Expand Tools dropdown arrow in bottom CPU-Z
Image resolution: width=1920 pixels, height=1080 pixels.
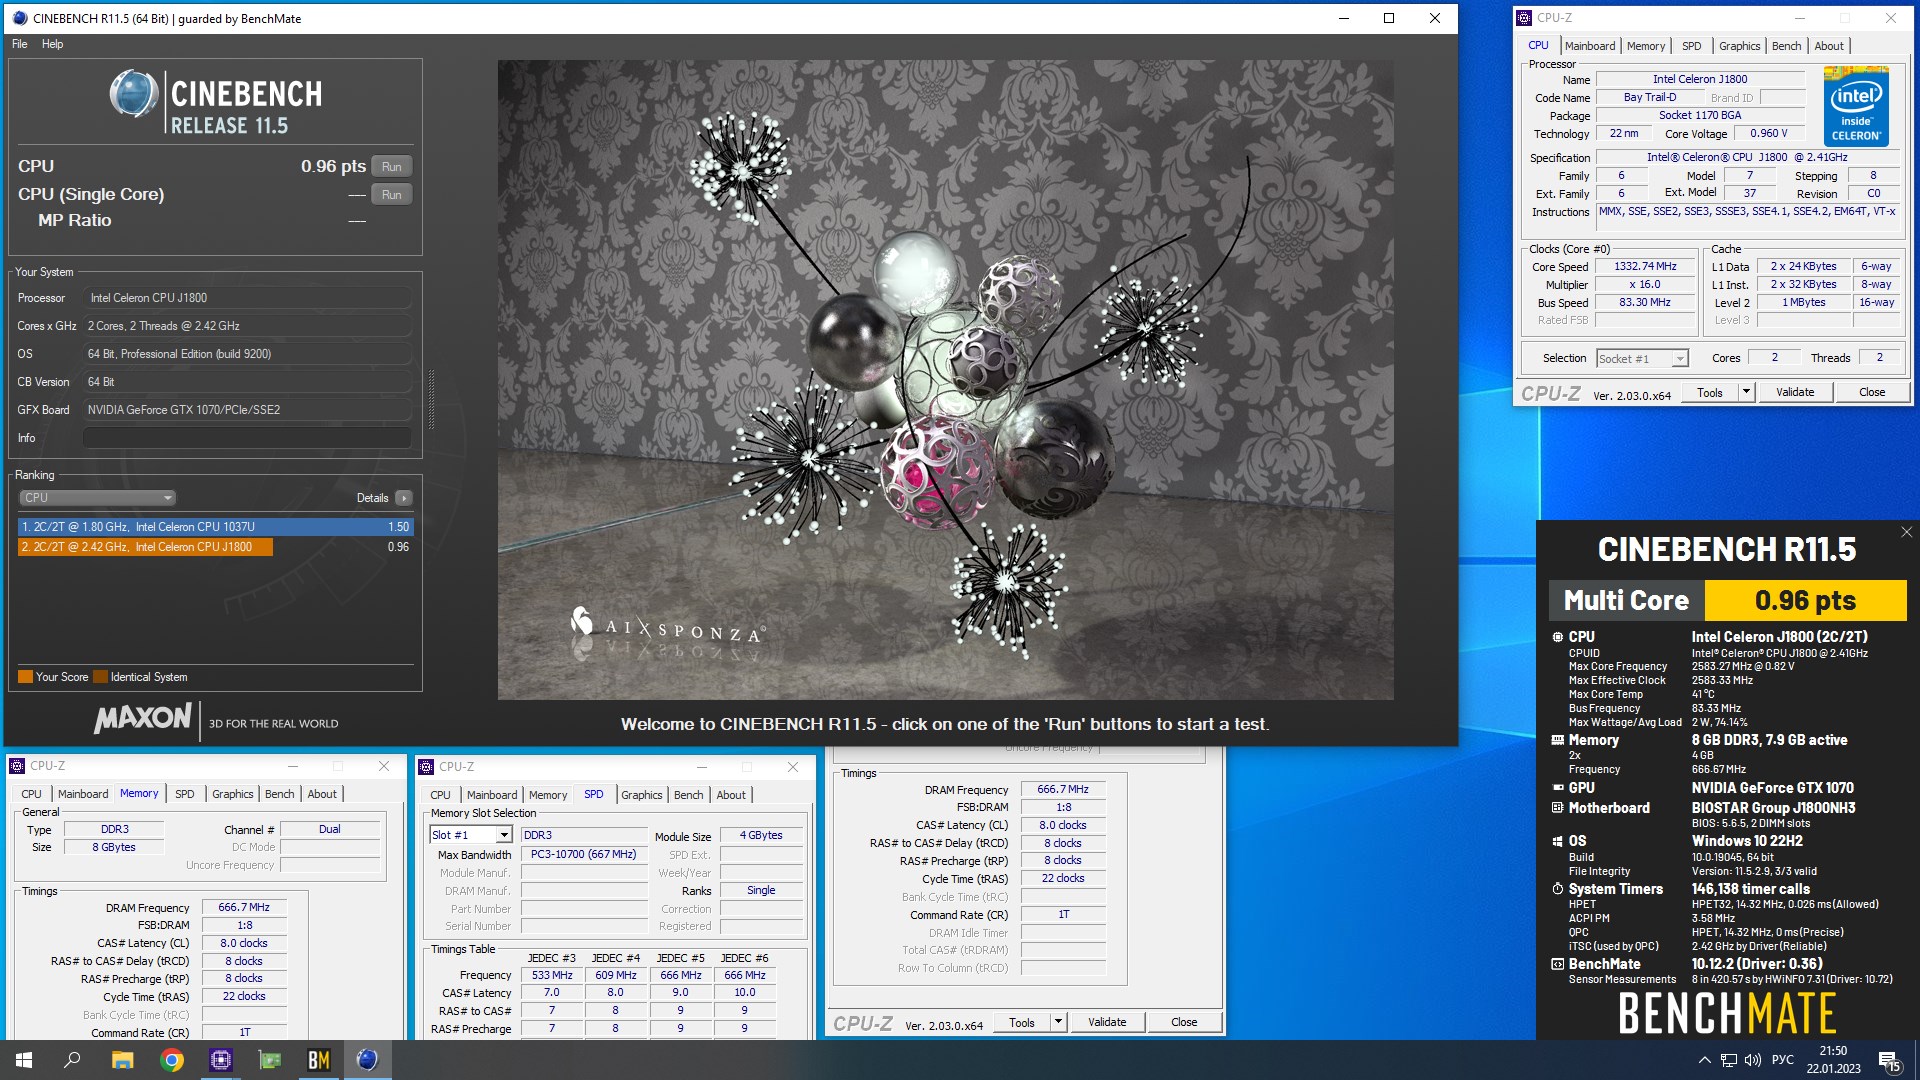tap(1058, 1022)
